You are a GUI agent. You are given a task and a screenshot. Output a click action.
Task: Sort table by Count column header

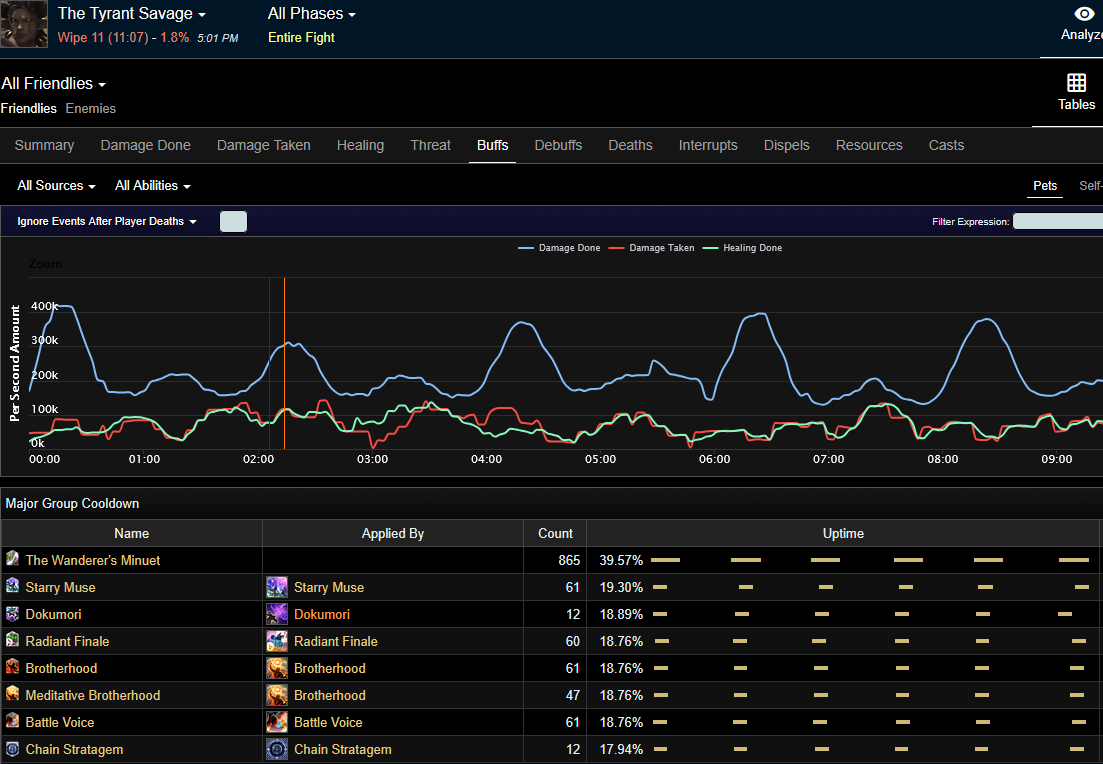tap(555, 533)
